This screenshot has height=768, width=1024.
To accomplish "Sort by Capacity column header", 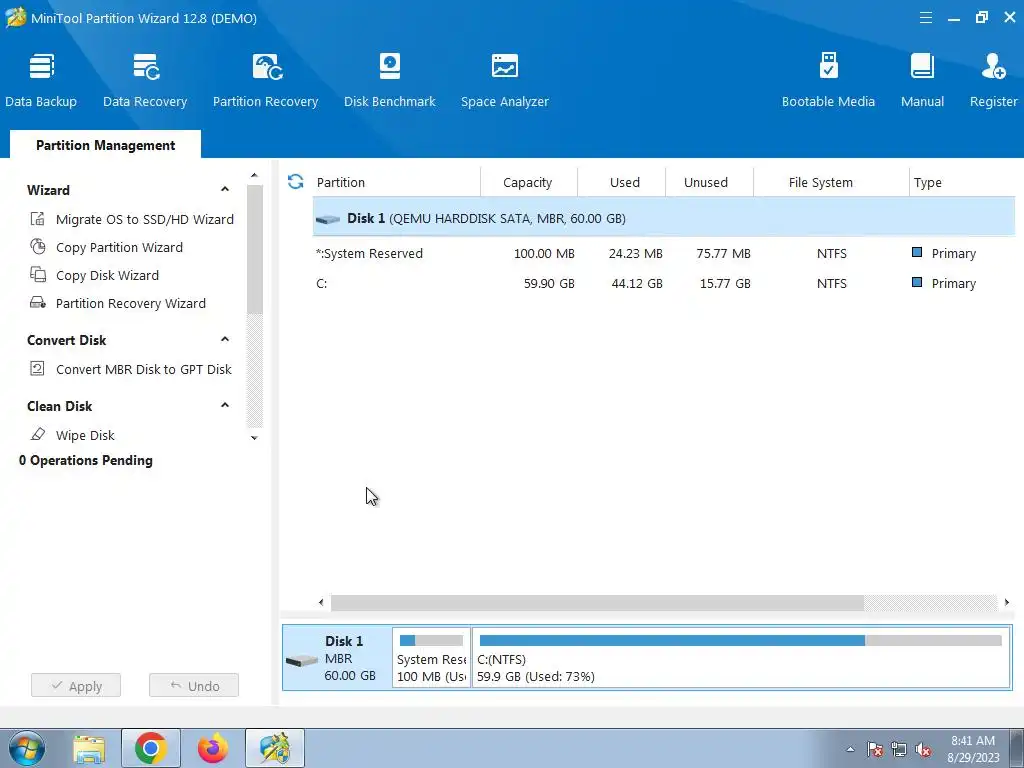I will [528, 182].
